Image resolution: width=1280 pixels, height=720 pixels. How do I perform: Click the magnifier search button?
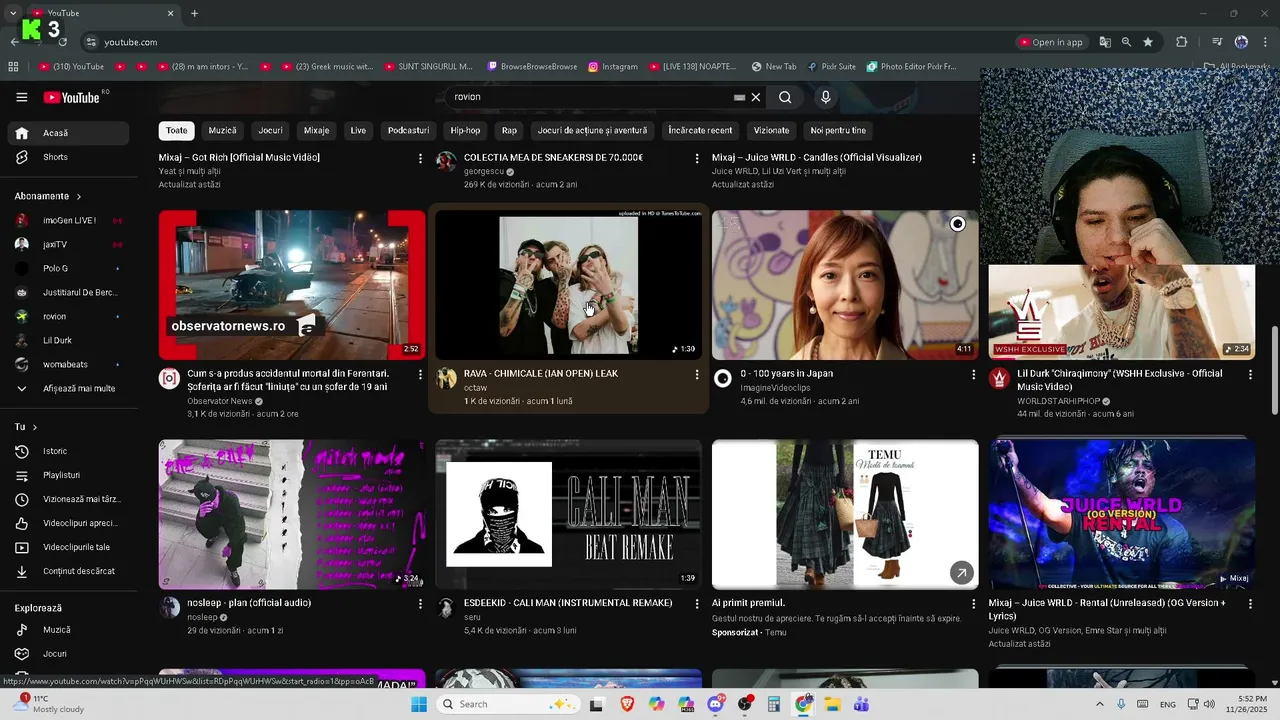coord(785,97)
